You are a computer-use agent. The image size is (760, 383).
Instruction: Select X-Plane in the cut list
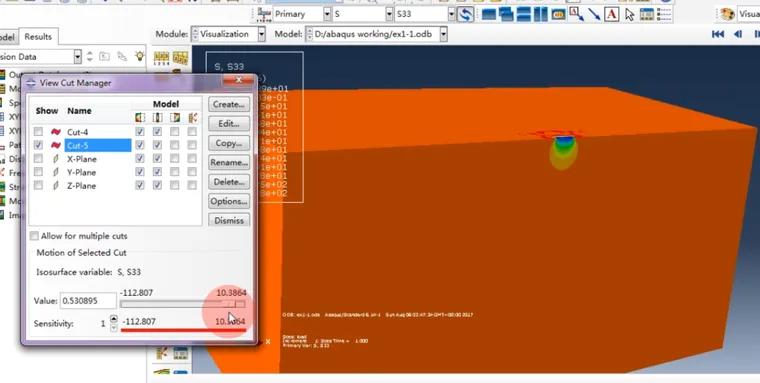(x=82, y=159)
